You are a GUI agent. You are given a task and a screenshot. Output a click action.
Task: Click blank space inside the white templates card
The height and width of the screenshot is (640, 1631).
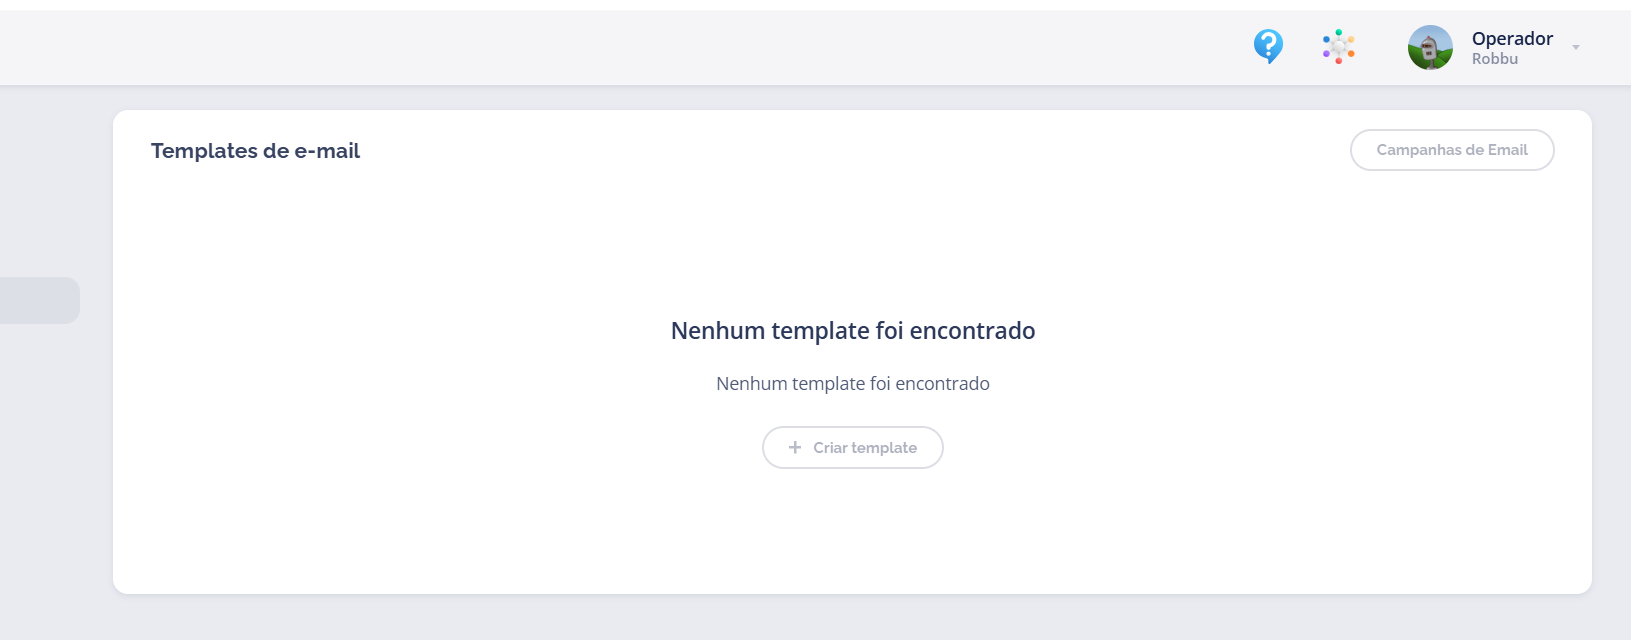(x=400, y=480)
